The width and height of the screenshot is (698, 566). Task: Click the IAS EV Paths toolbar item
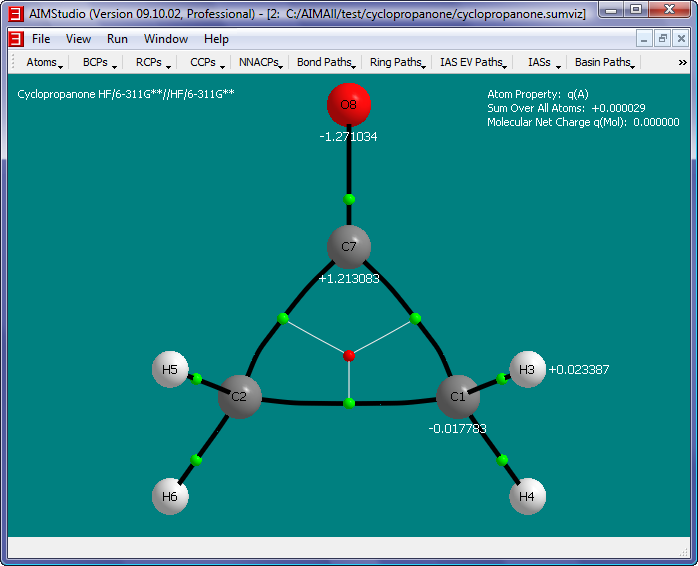pos(473,62)
